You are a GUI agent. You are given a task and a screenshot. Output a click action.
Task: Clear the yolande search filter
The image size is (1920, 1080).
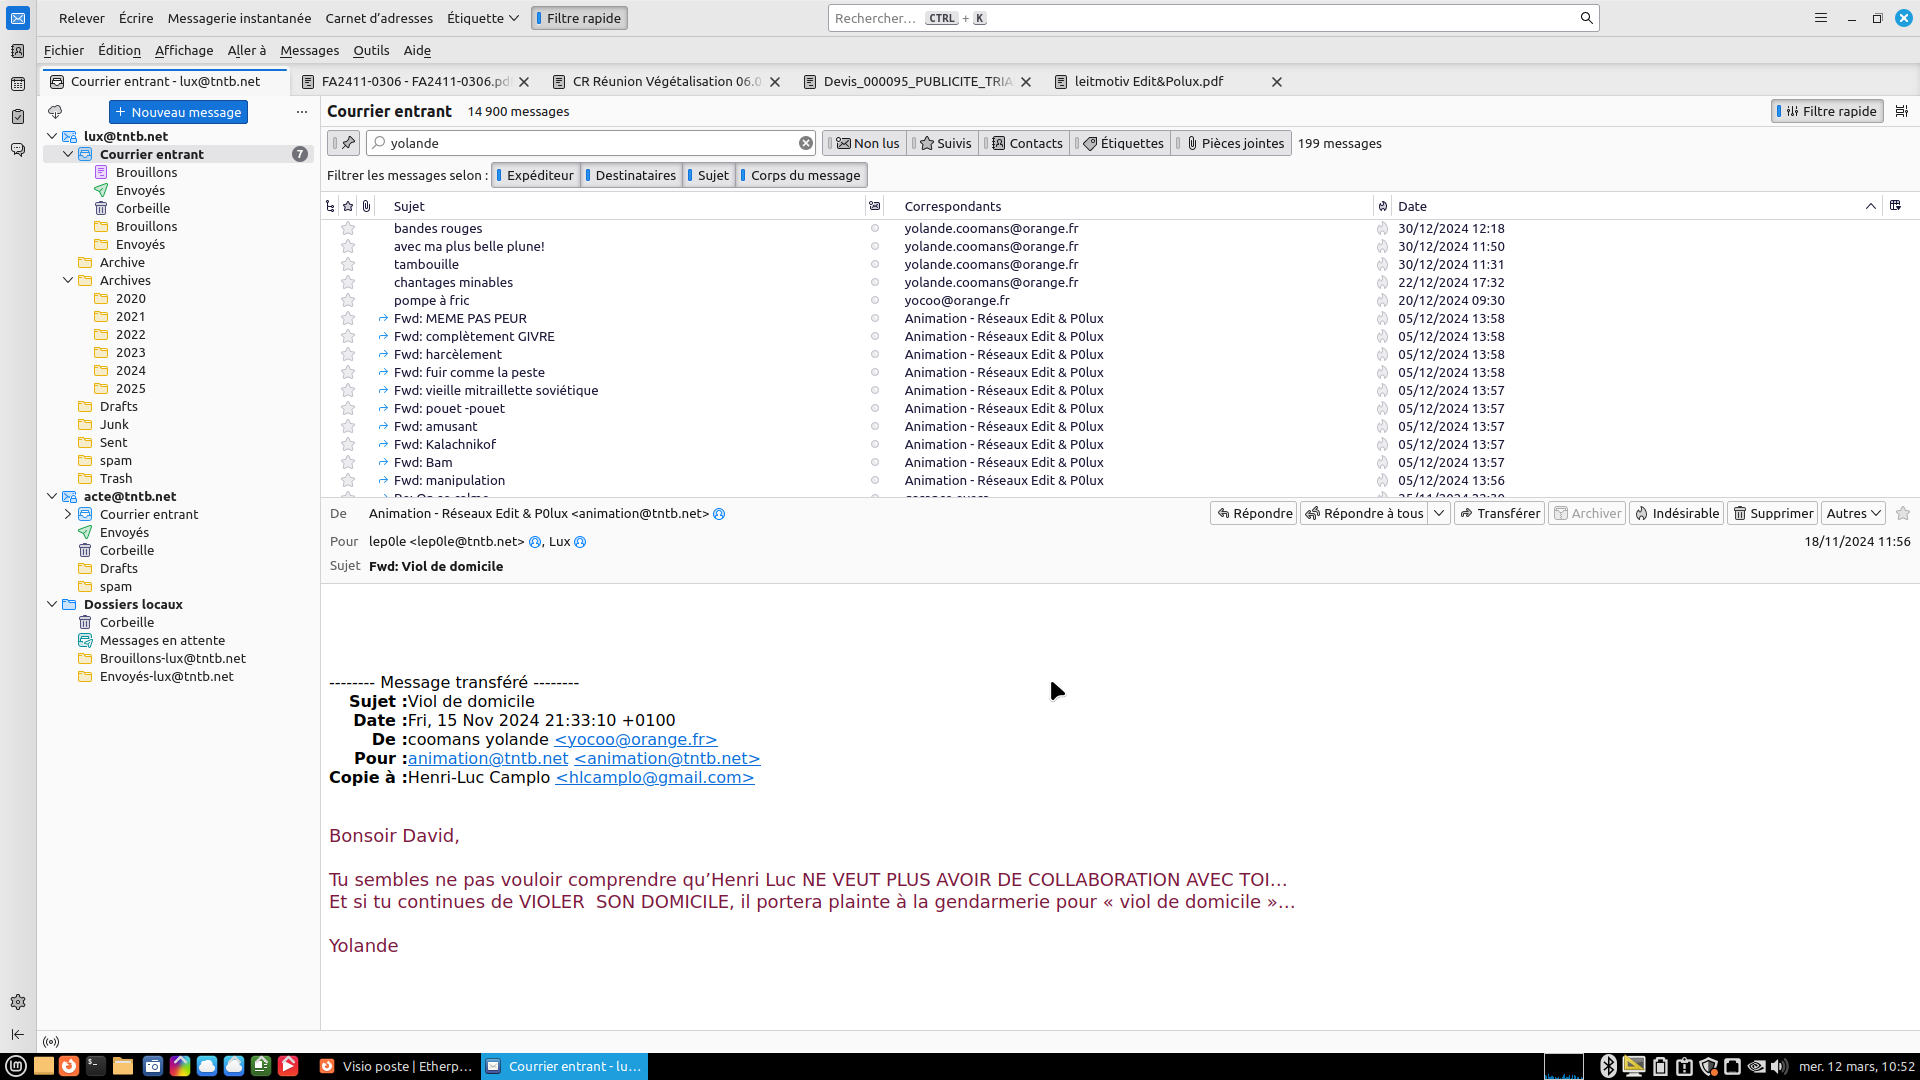coord(805,143)
